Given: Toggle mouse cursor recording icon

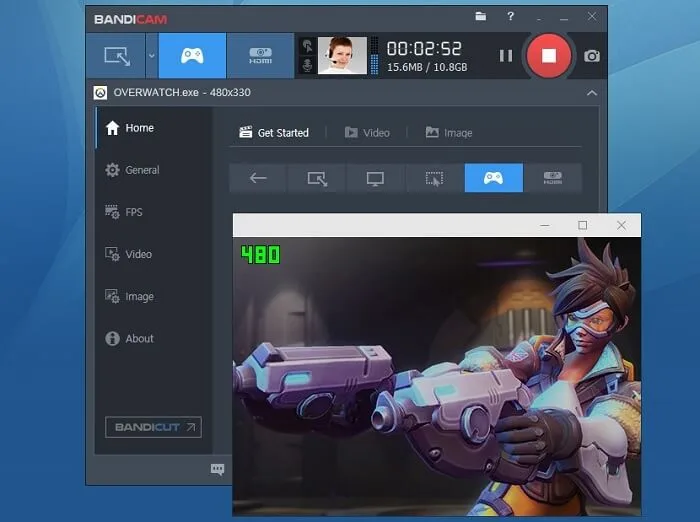Looking at the screenshot, I should 307,46.
